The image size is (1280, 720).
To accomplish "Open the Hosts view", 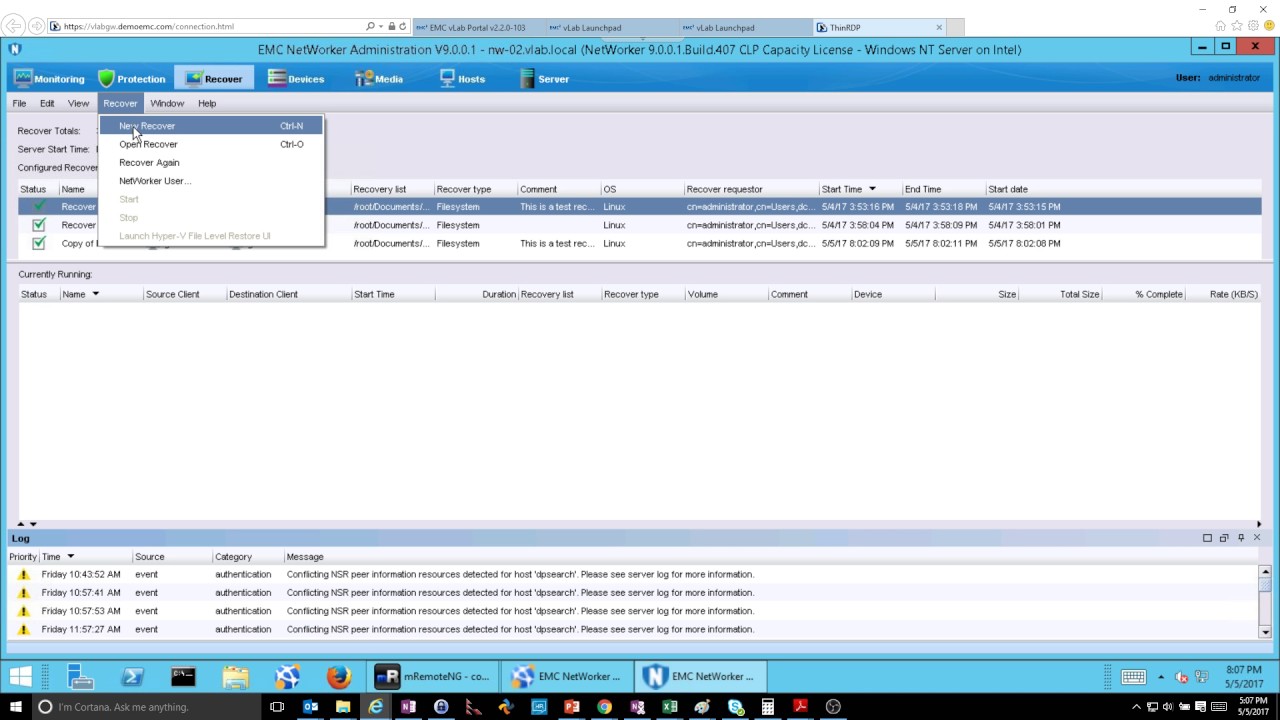I will coord(462,79).
